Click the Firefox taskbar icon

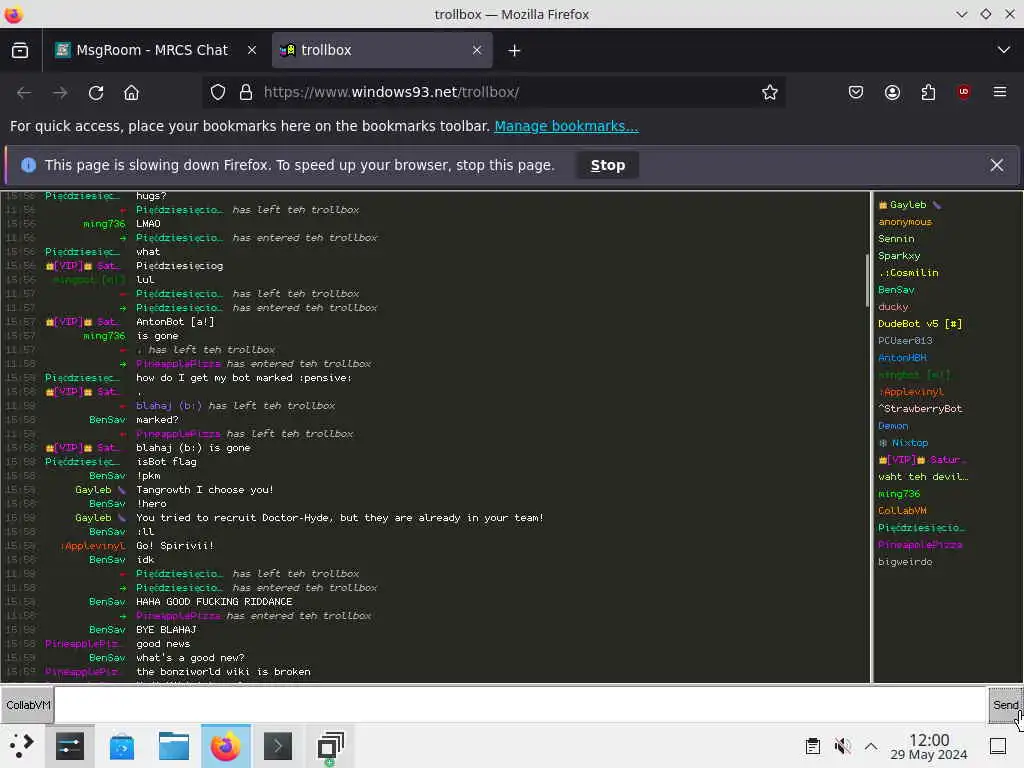point(225,746)
